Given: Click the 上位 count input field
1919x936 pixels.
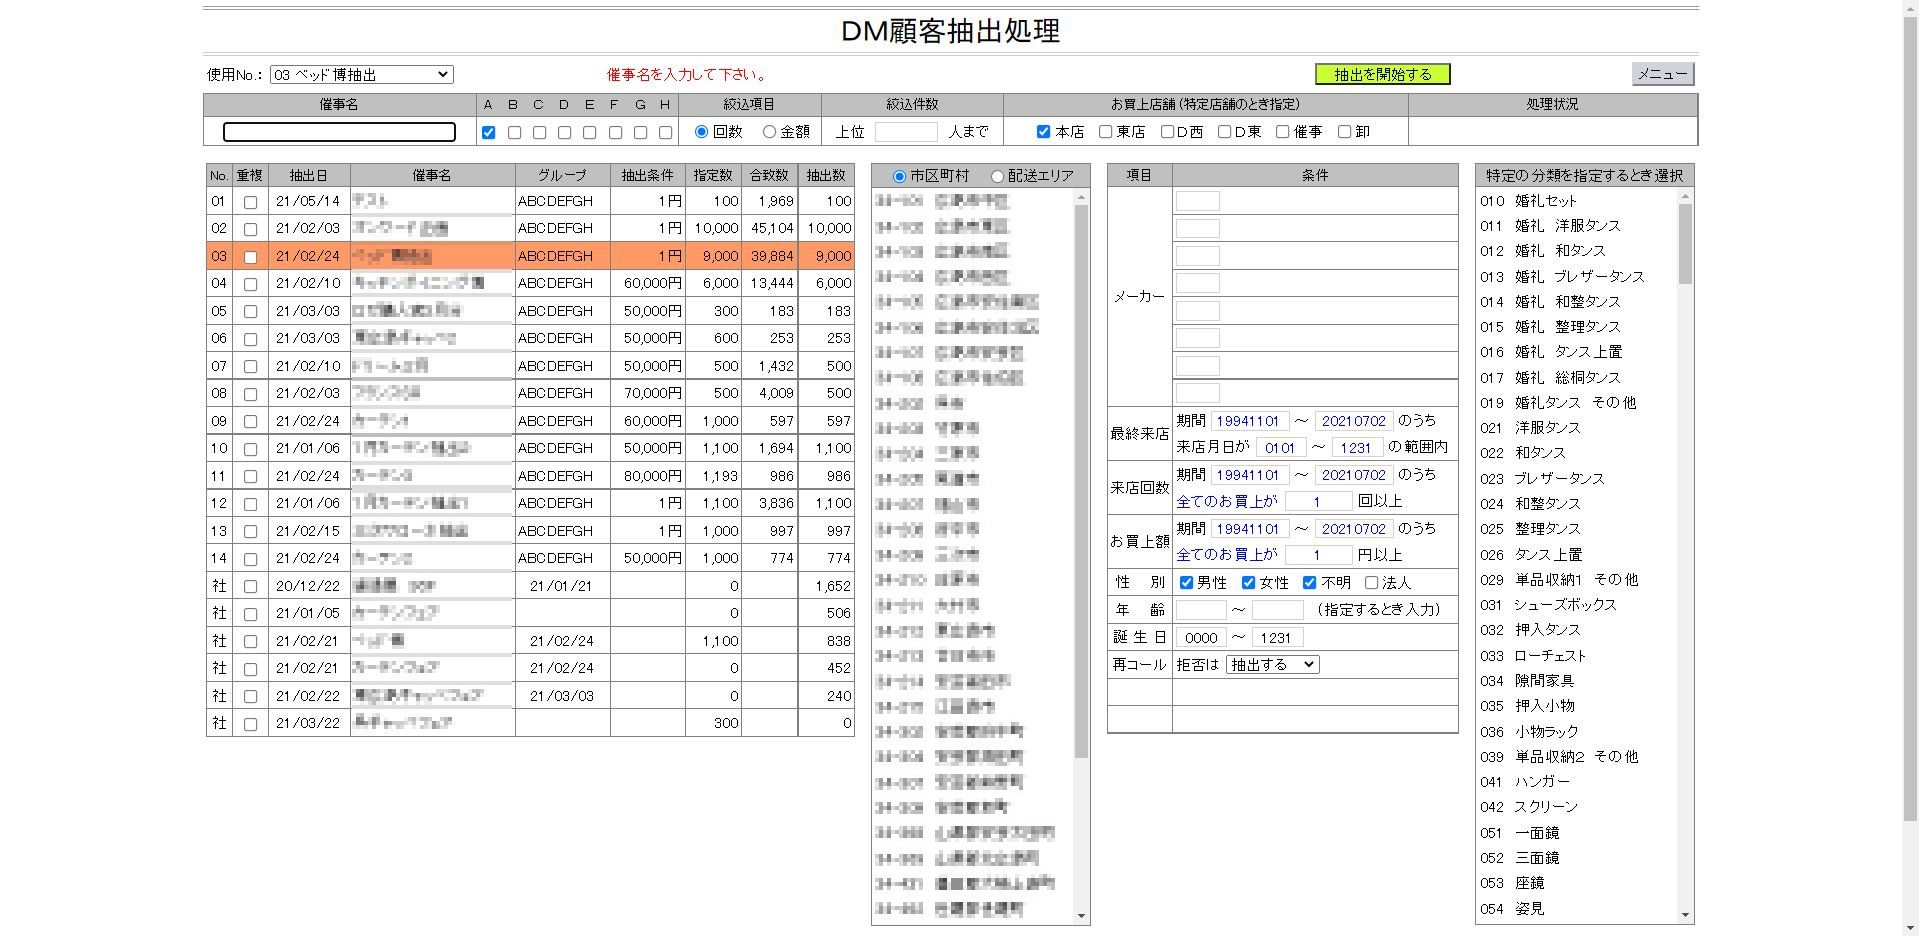Looking at the screenshot, I should click(906, 132).
